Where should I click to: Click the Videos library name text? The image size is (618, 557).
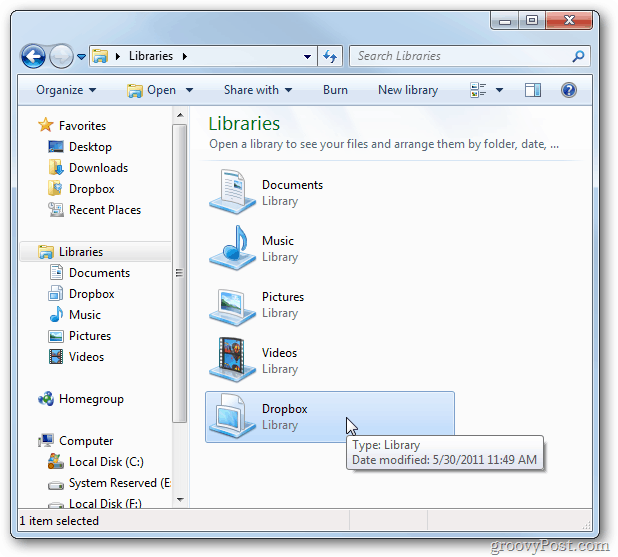[279, 353]
